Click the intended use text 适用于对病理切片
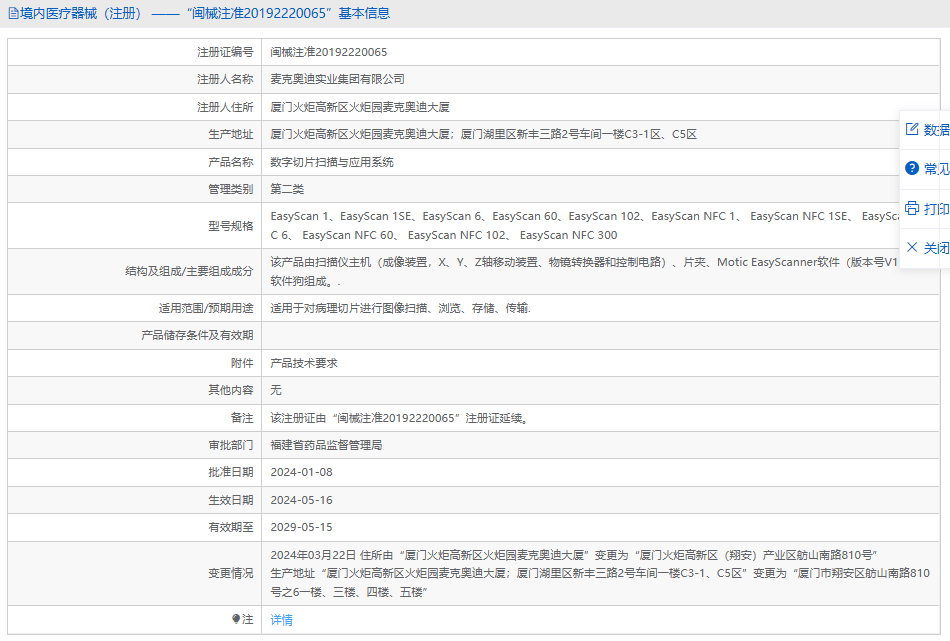Screen dimensions: 950x641 point(400,308)
